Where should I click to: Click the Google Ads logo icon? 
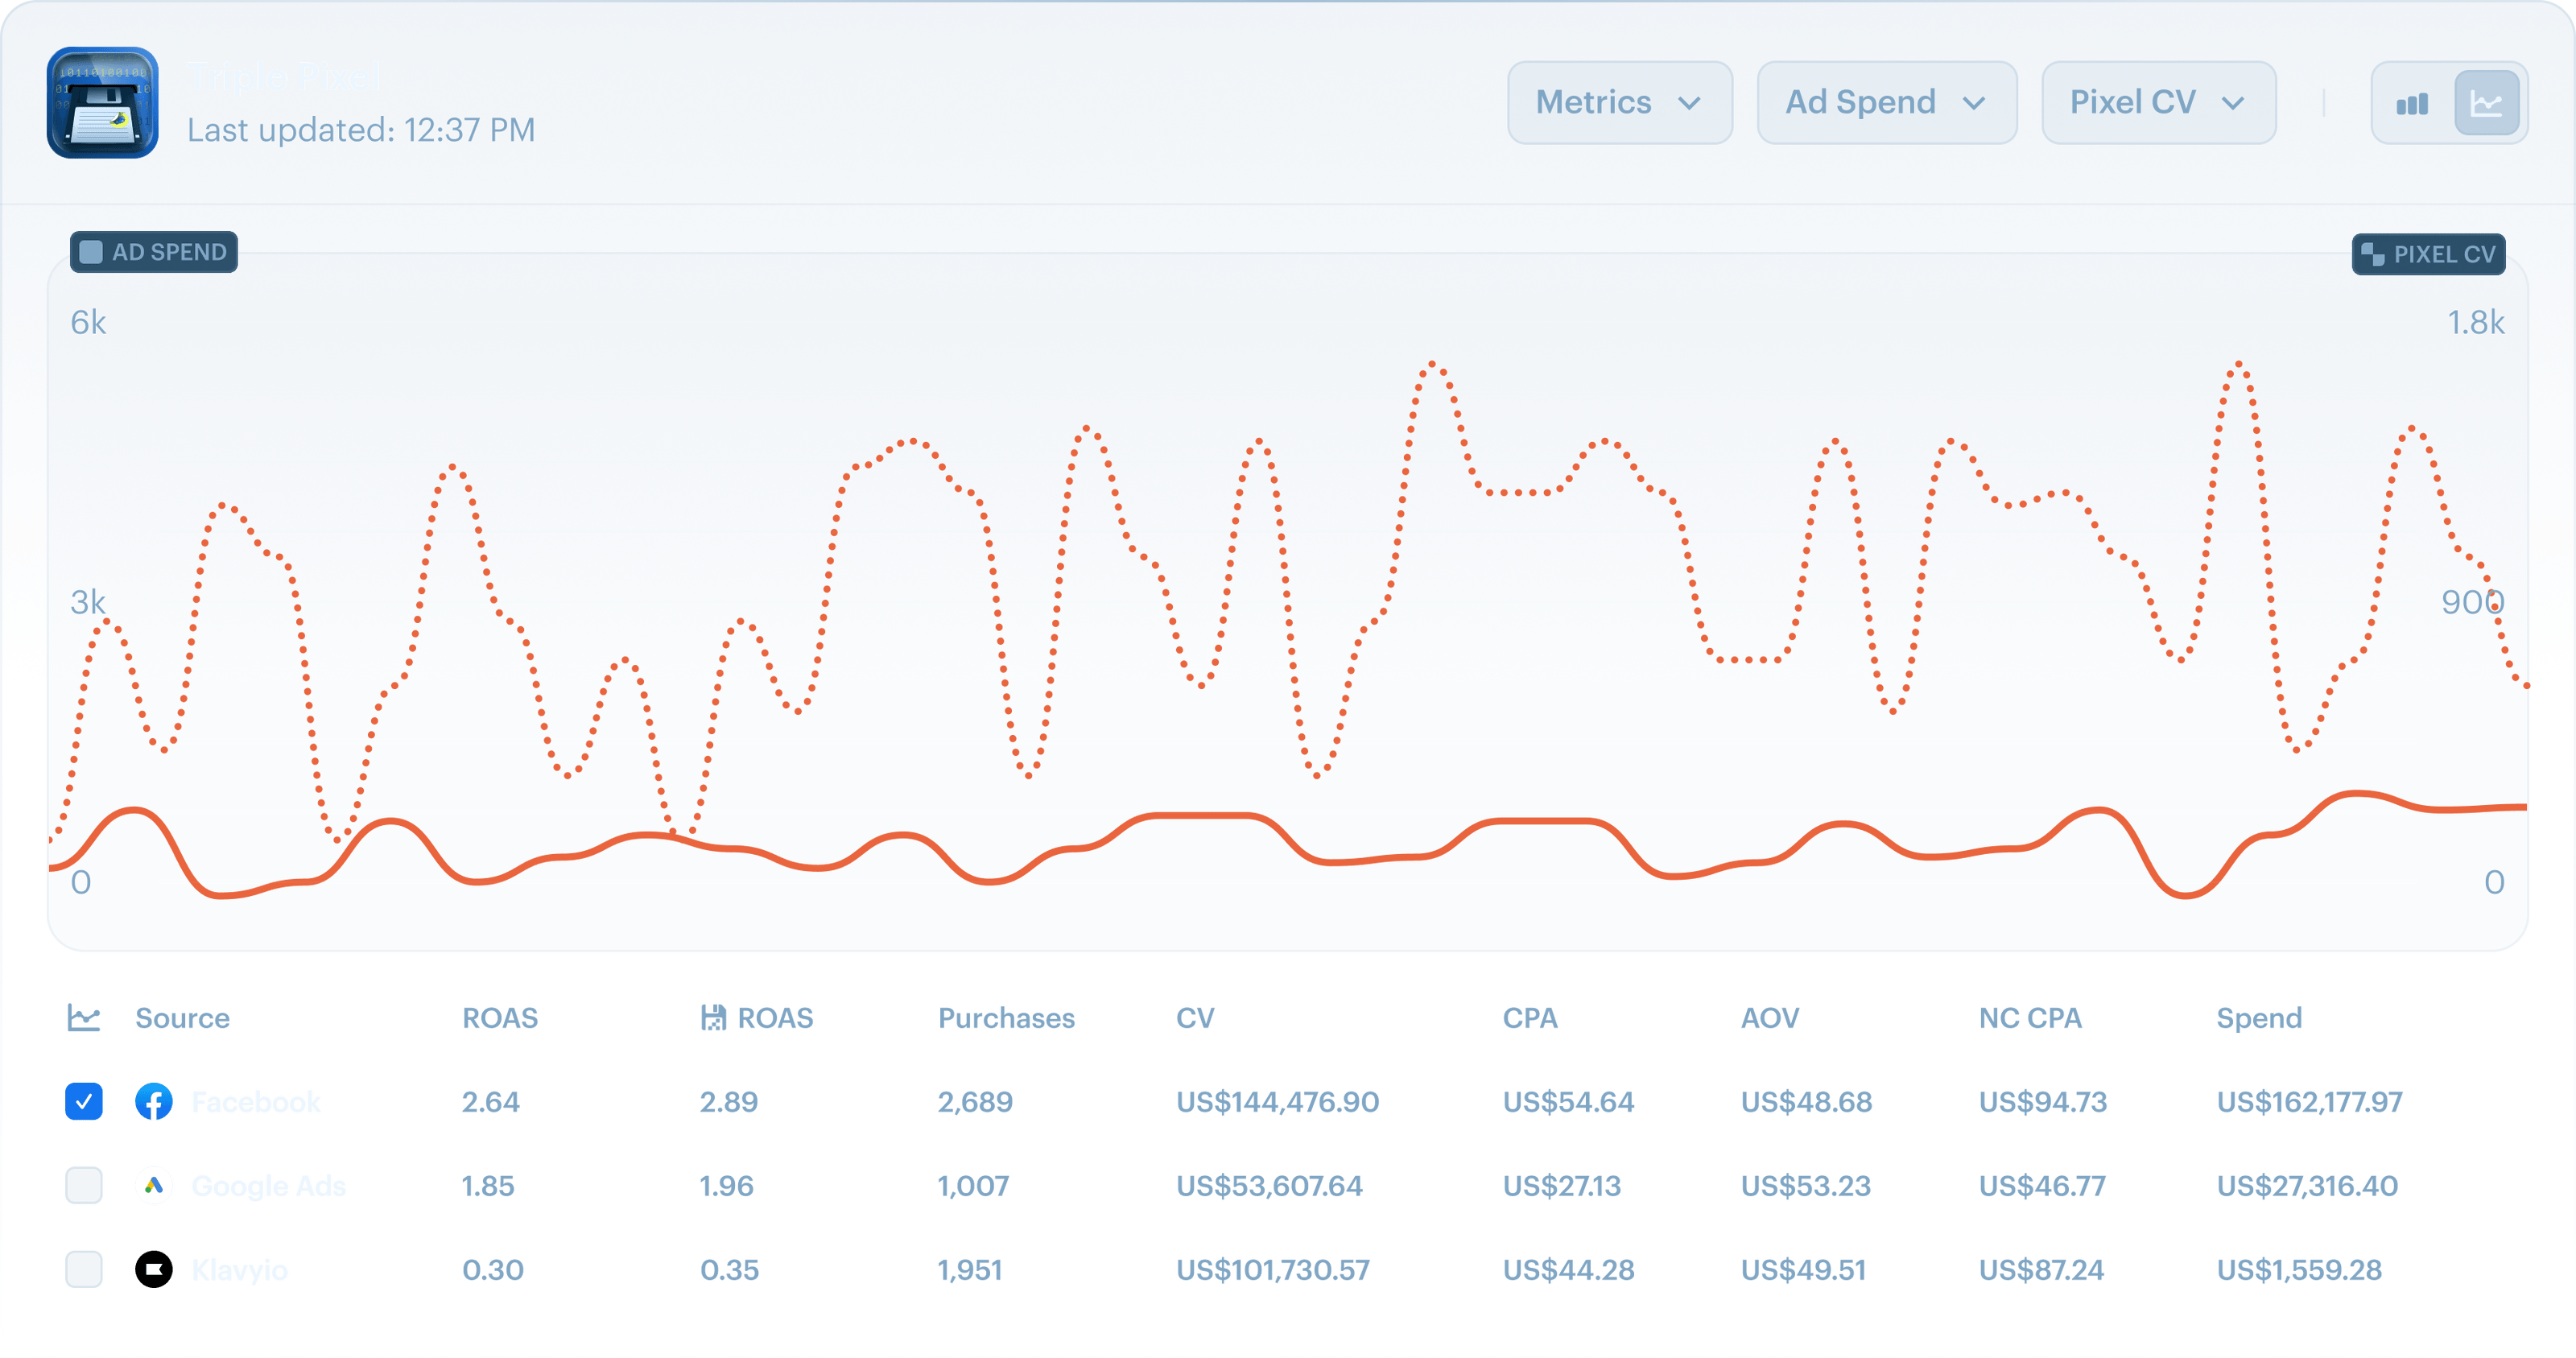(x=153, y=1186)
